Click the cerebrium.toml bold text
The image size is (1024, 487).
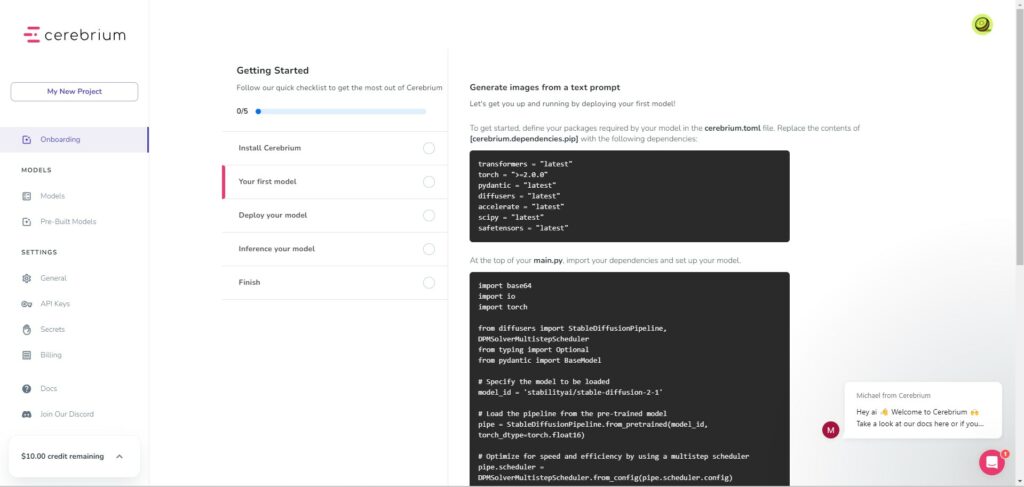pyautogui.click(x=731, y=128)
